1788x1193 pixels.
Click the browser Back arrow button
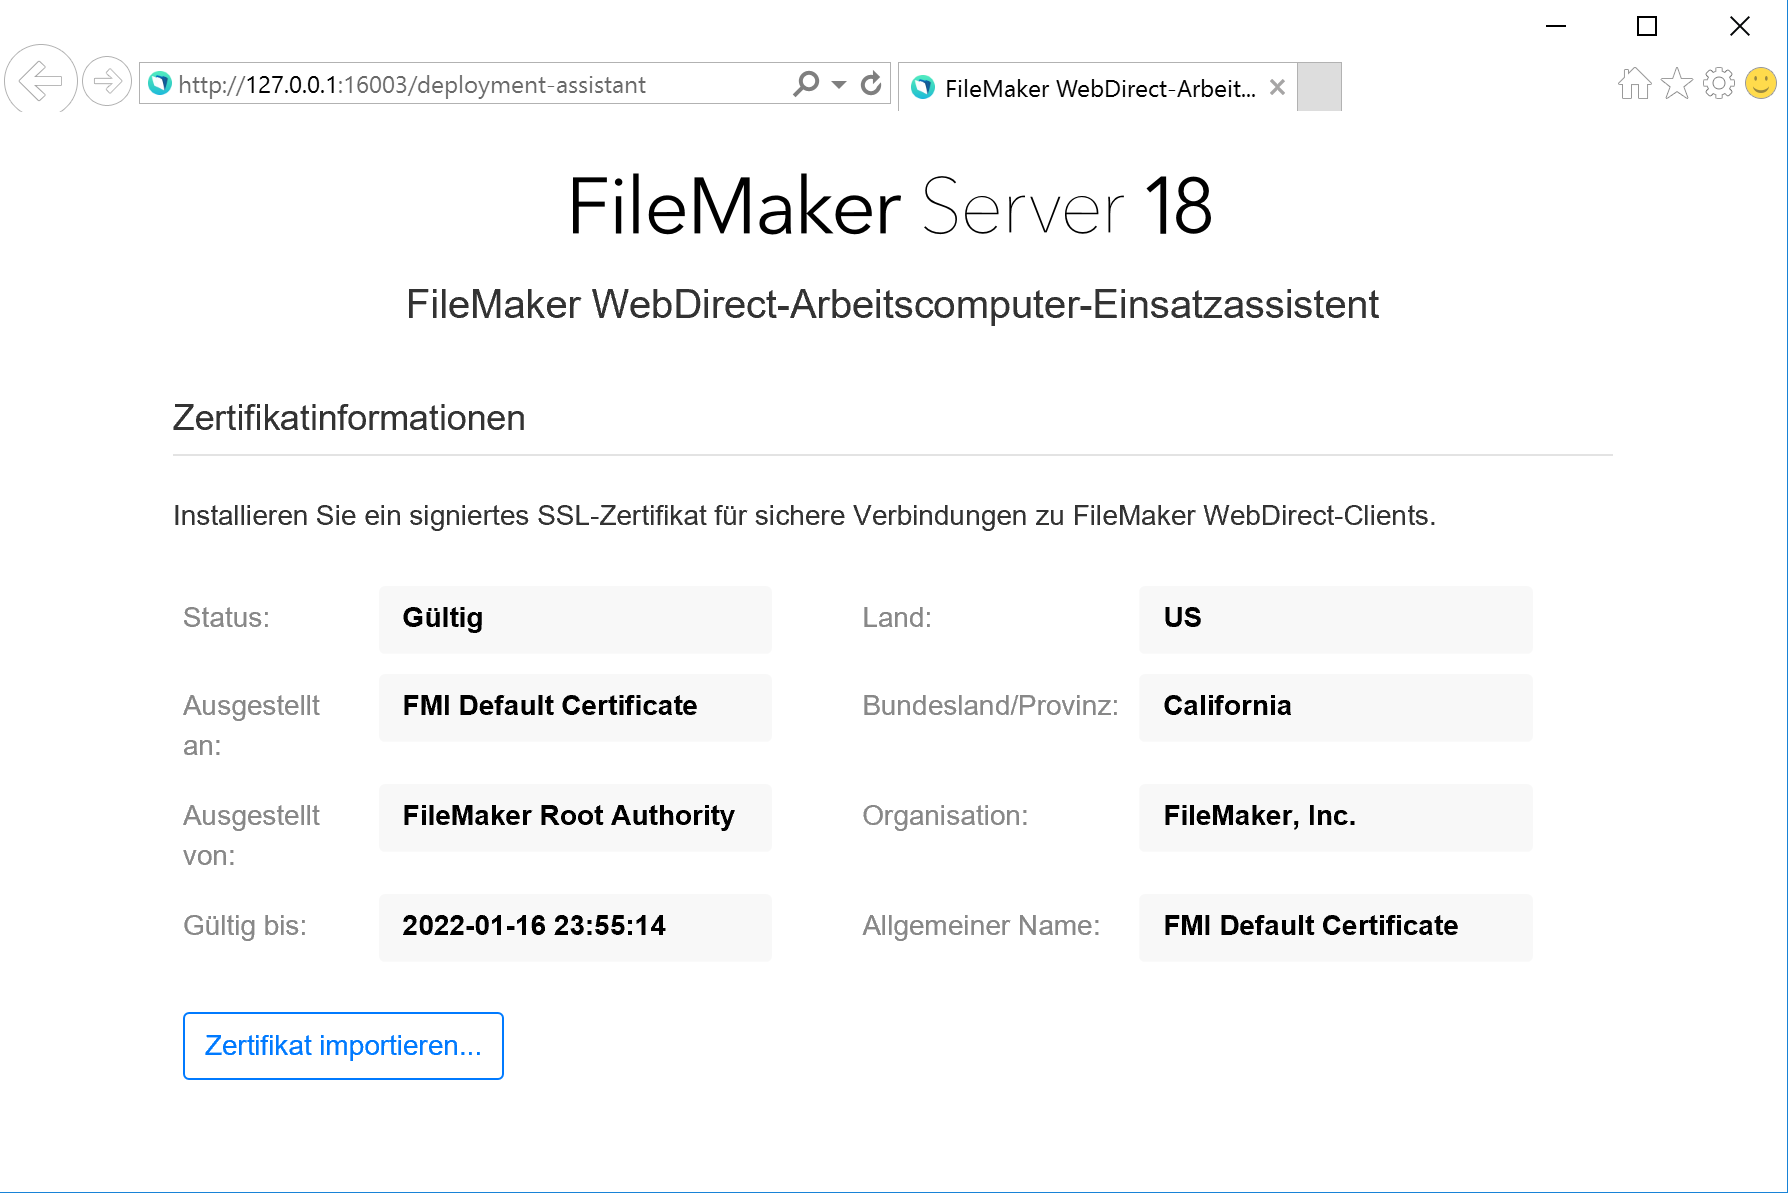pos(41,81)
